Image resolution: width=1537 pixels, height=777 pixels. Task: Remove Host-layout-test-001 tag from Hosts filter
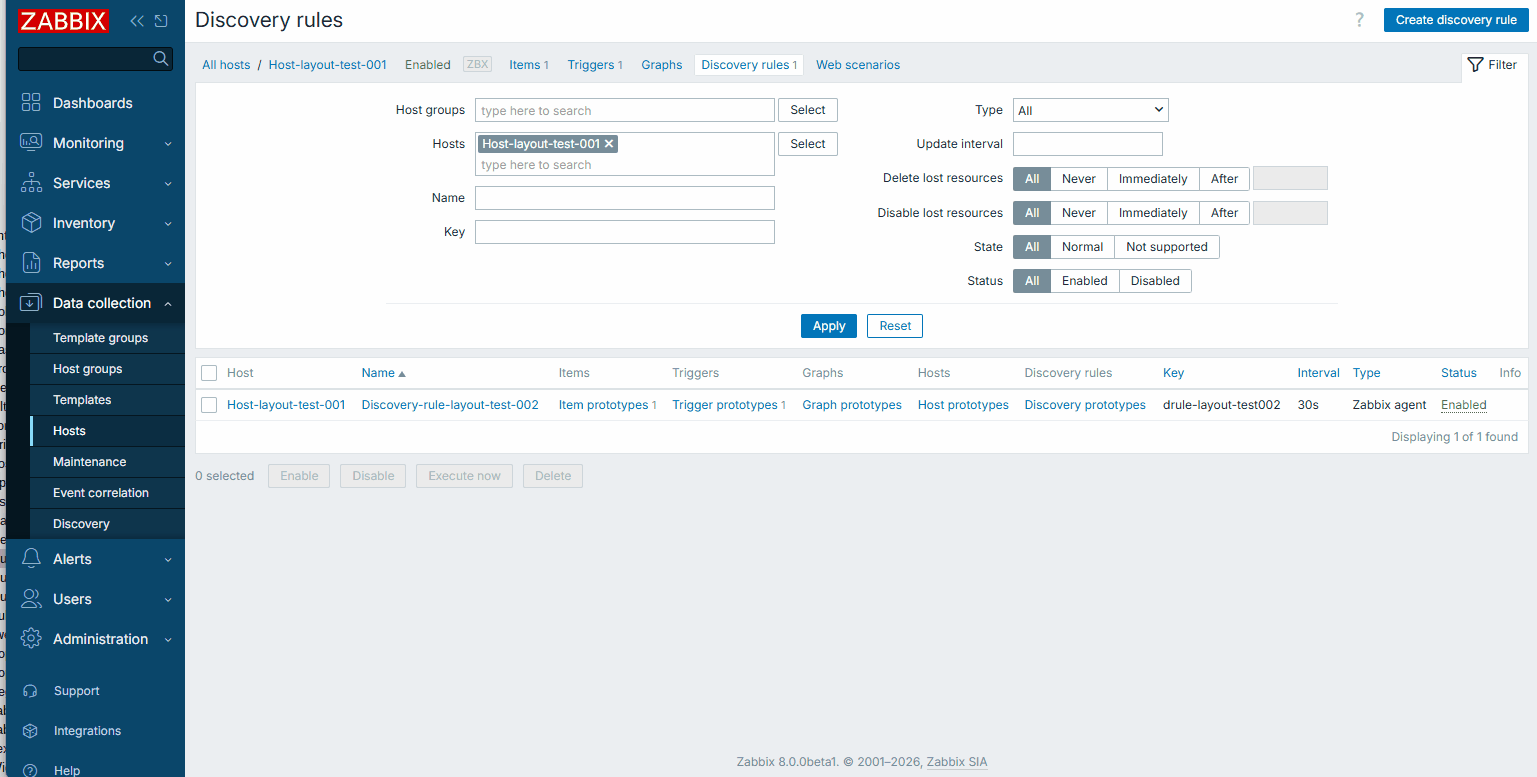(x=609, y=144)
